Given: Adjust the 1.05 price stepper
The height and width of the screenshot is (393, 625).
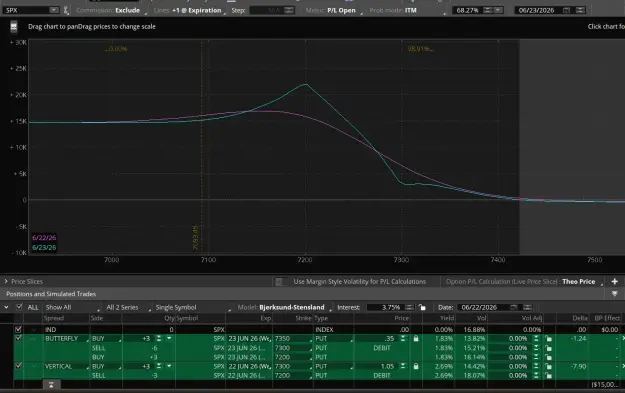Looking at the screenshot, I should pos(403,366).
